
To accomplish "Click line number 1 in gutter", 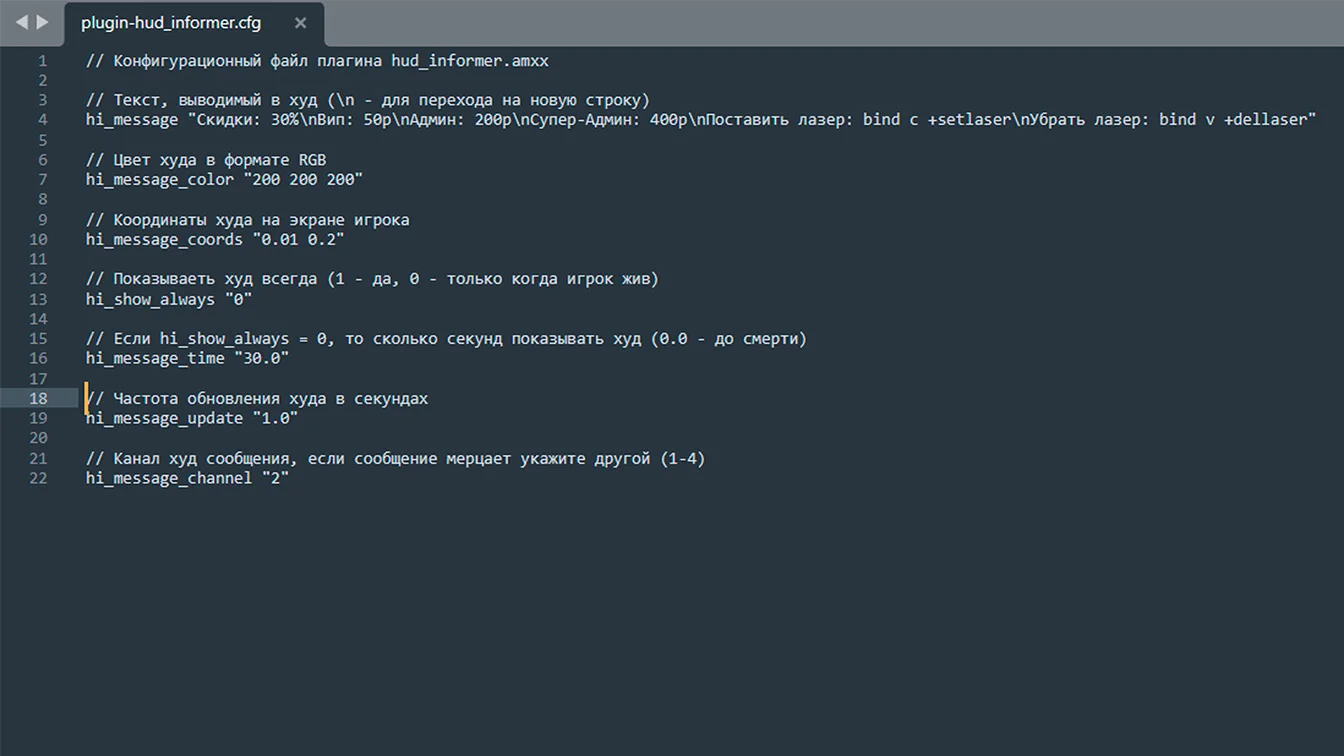I will (43, 60).
